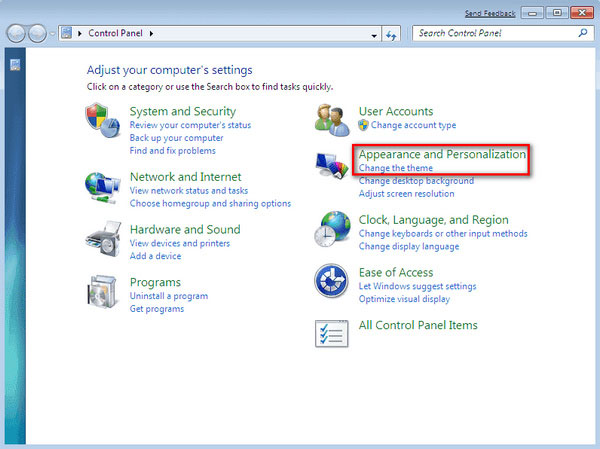Open System and Security shield icon
This screenshot has height=449, width=600.
(102, 120)
